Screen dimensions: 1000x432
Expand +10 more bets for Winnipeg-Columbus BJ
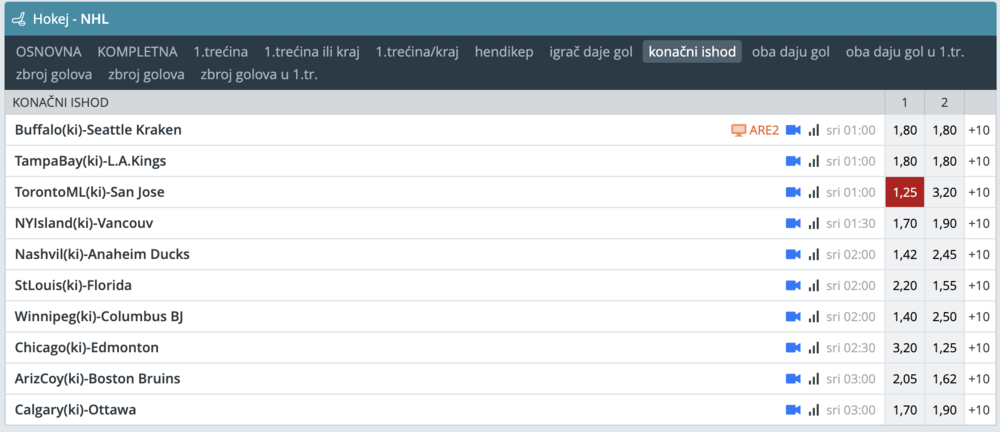(x=979, y=317)
